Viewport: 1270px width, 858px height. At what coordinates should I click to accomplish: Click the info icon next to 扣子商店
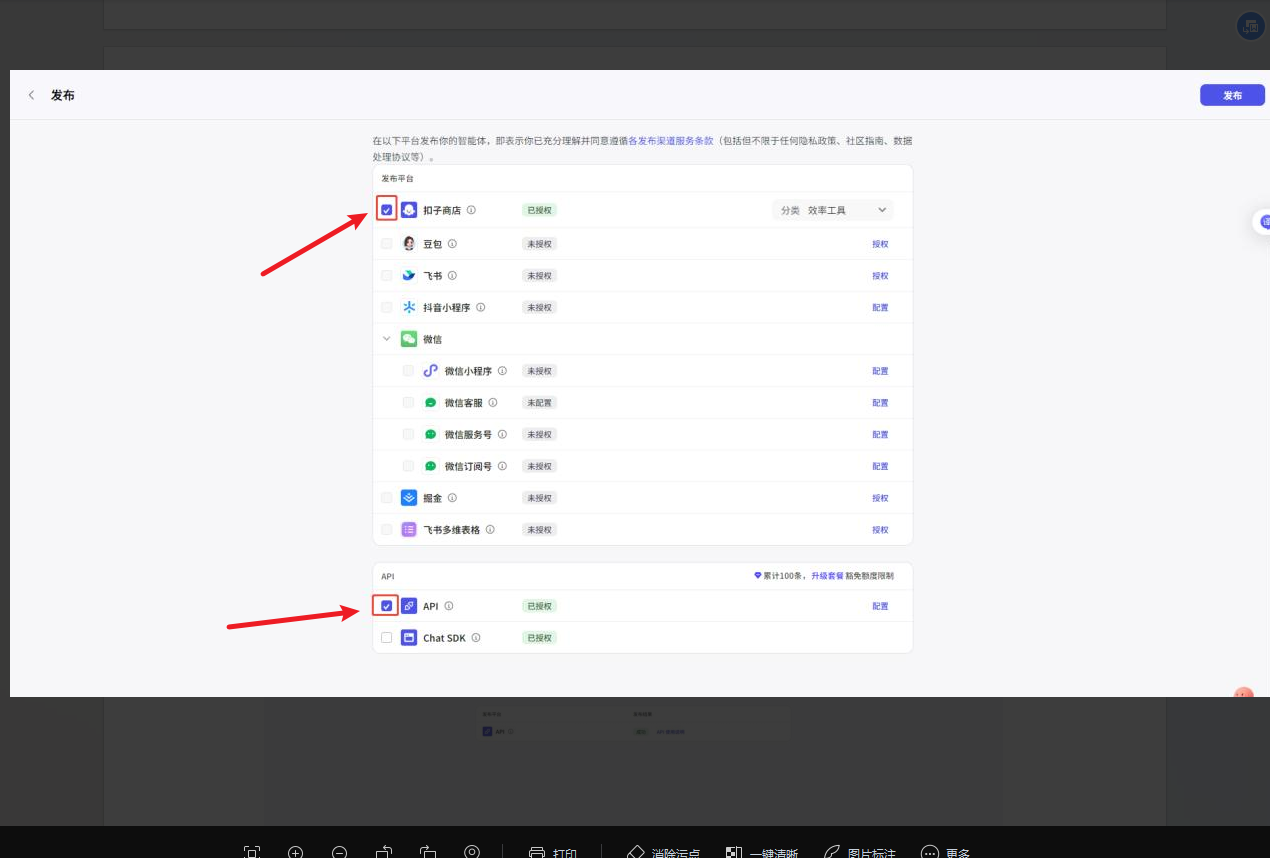471,210
